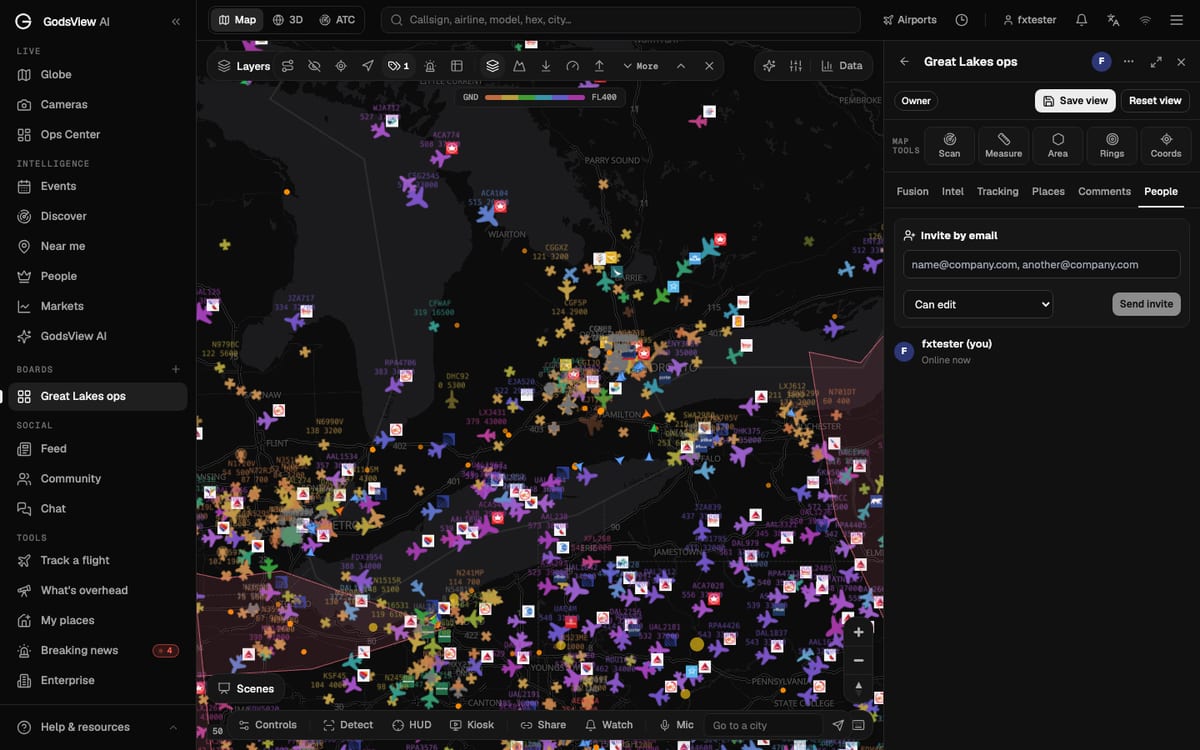Expand the Great Lakes ops panel fullscreen
Screen dimensions: 1200x750
(x=1156, y=61)
